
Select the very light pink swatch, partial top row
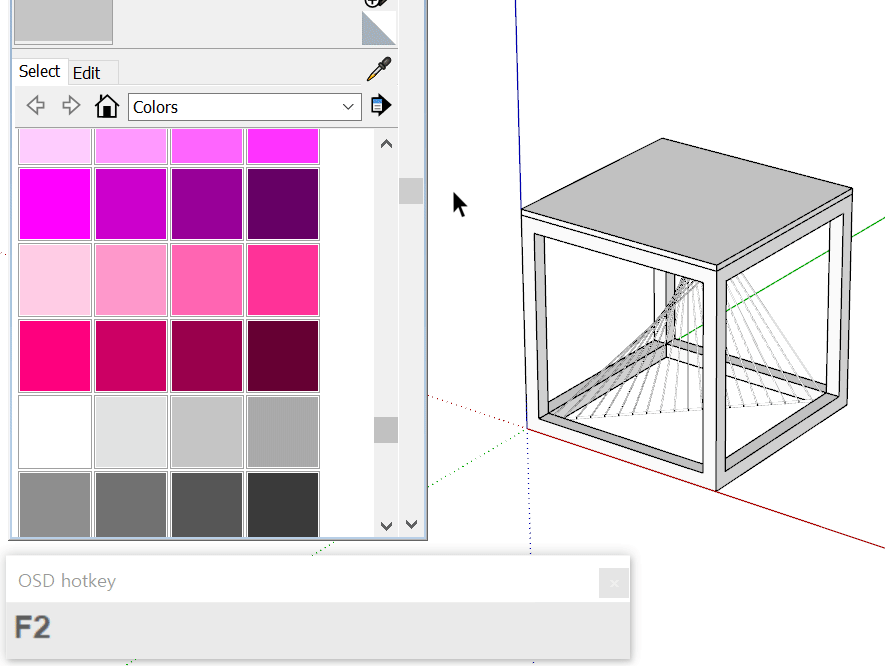point(55,146)
